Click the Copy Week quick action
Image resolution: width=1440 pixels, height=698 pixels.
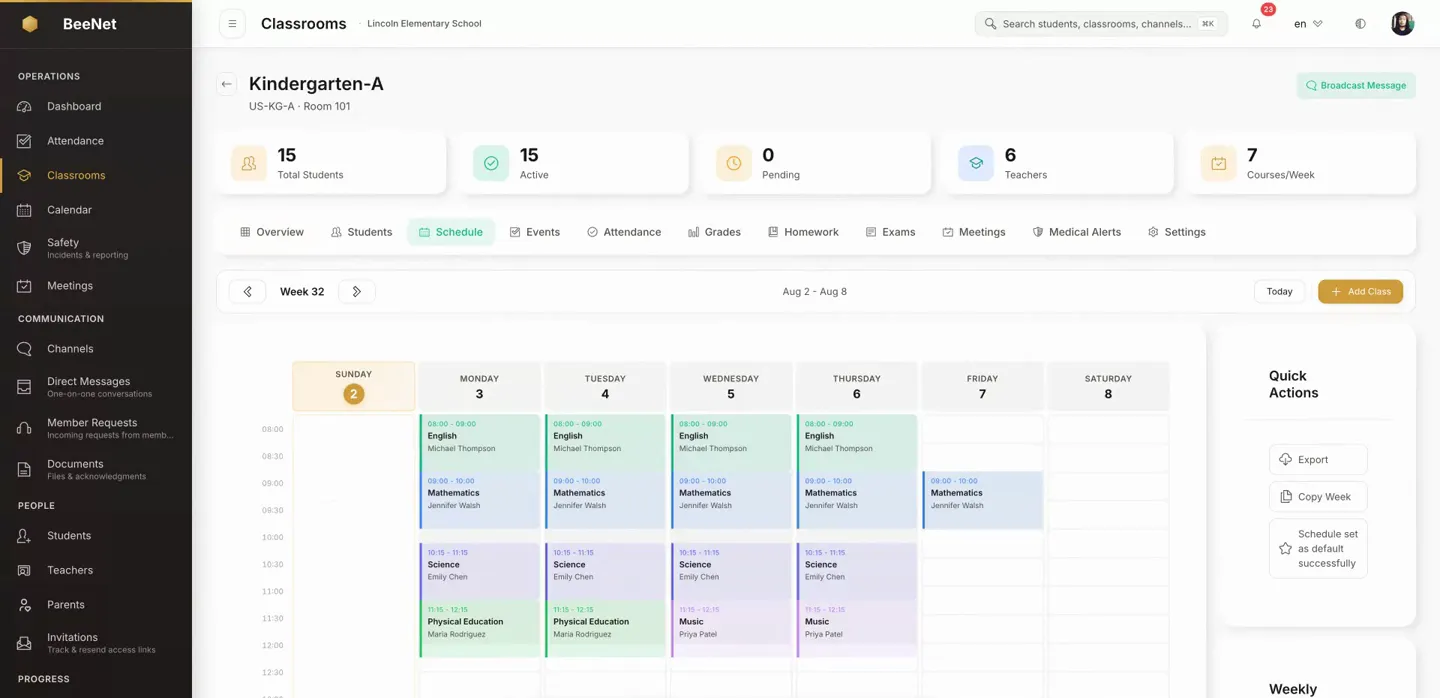[x=1318, y=497]
